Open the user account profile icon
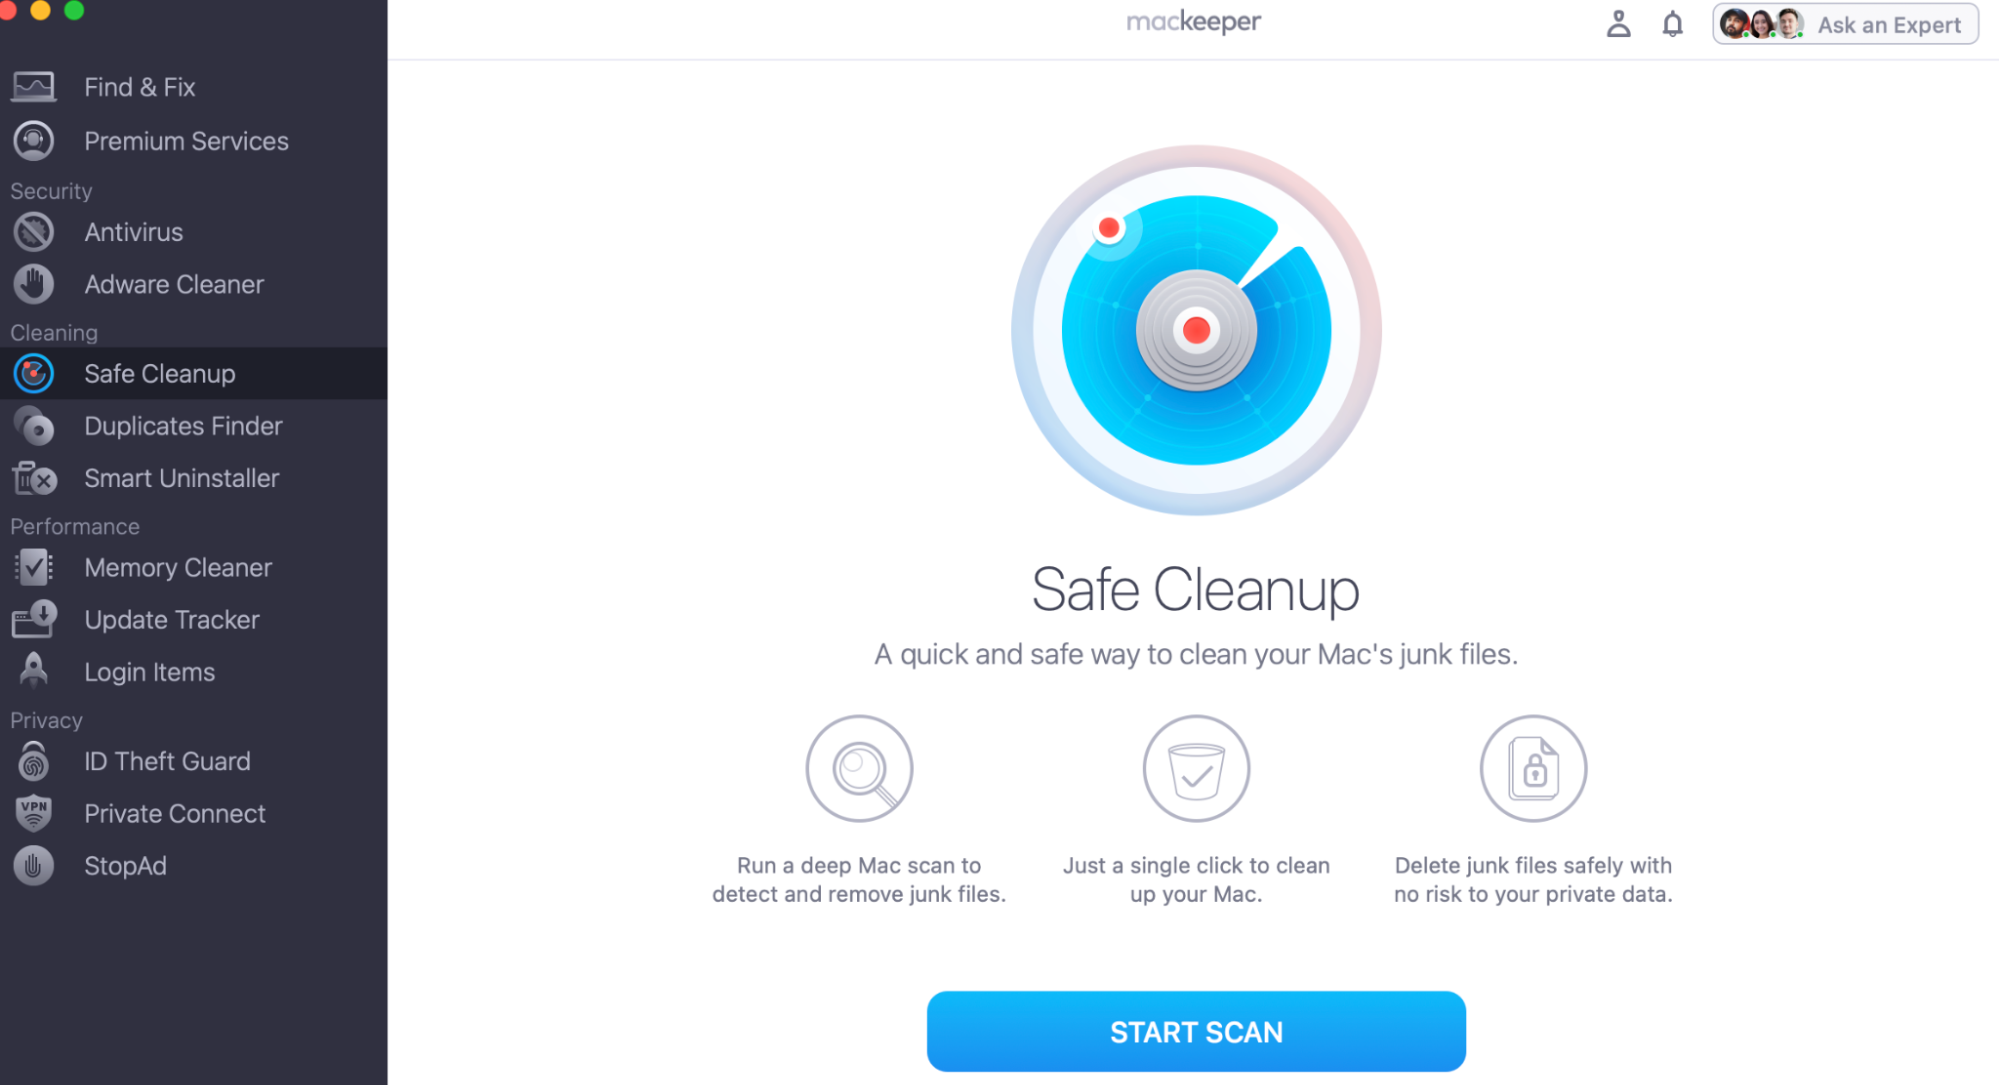Image resolution: width=1999 pixels, height=1086 pixels. [1618, 24]
